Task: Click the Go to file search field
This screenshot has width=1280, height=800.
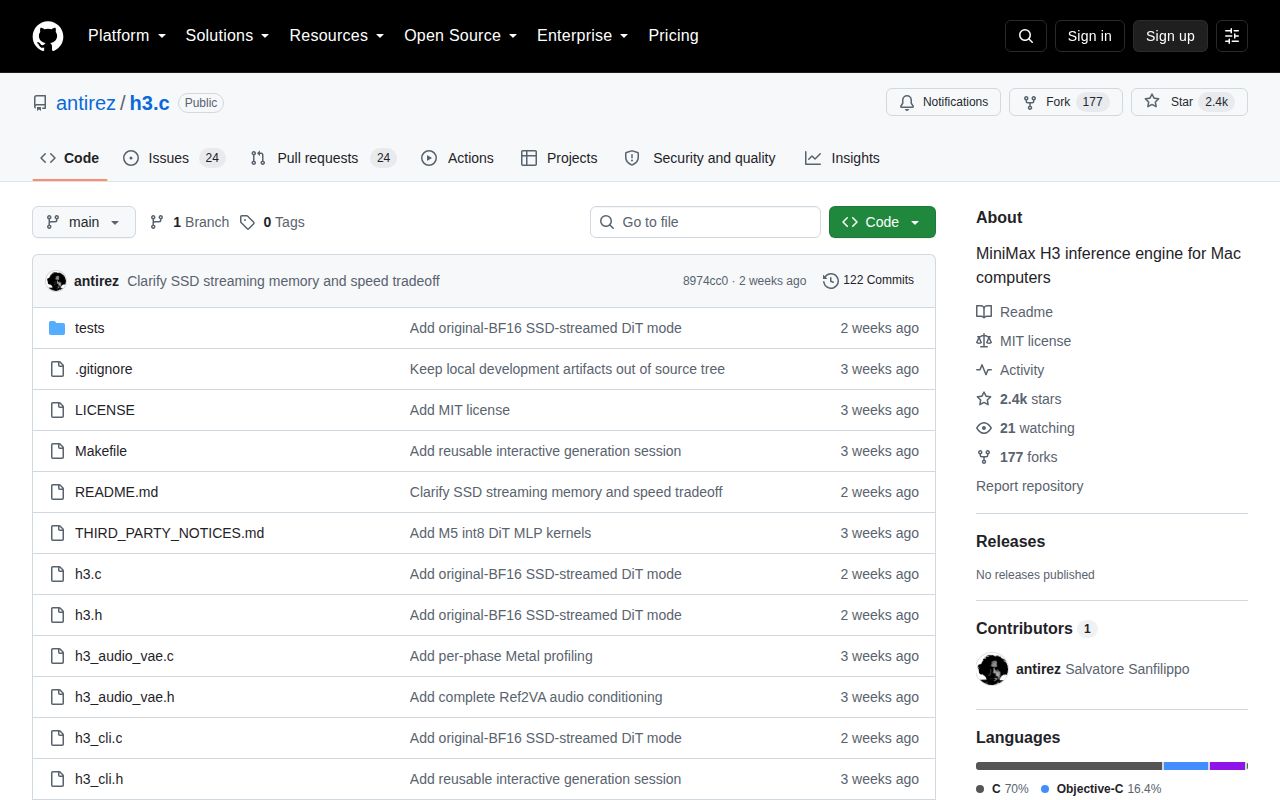Action: [705, 222]
